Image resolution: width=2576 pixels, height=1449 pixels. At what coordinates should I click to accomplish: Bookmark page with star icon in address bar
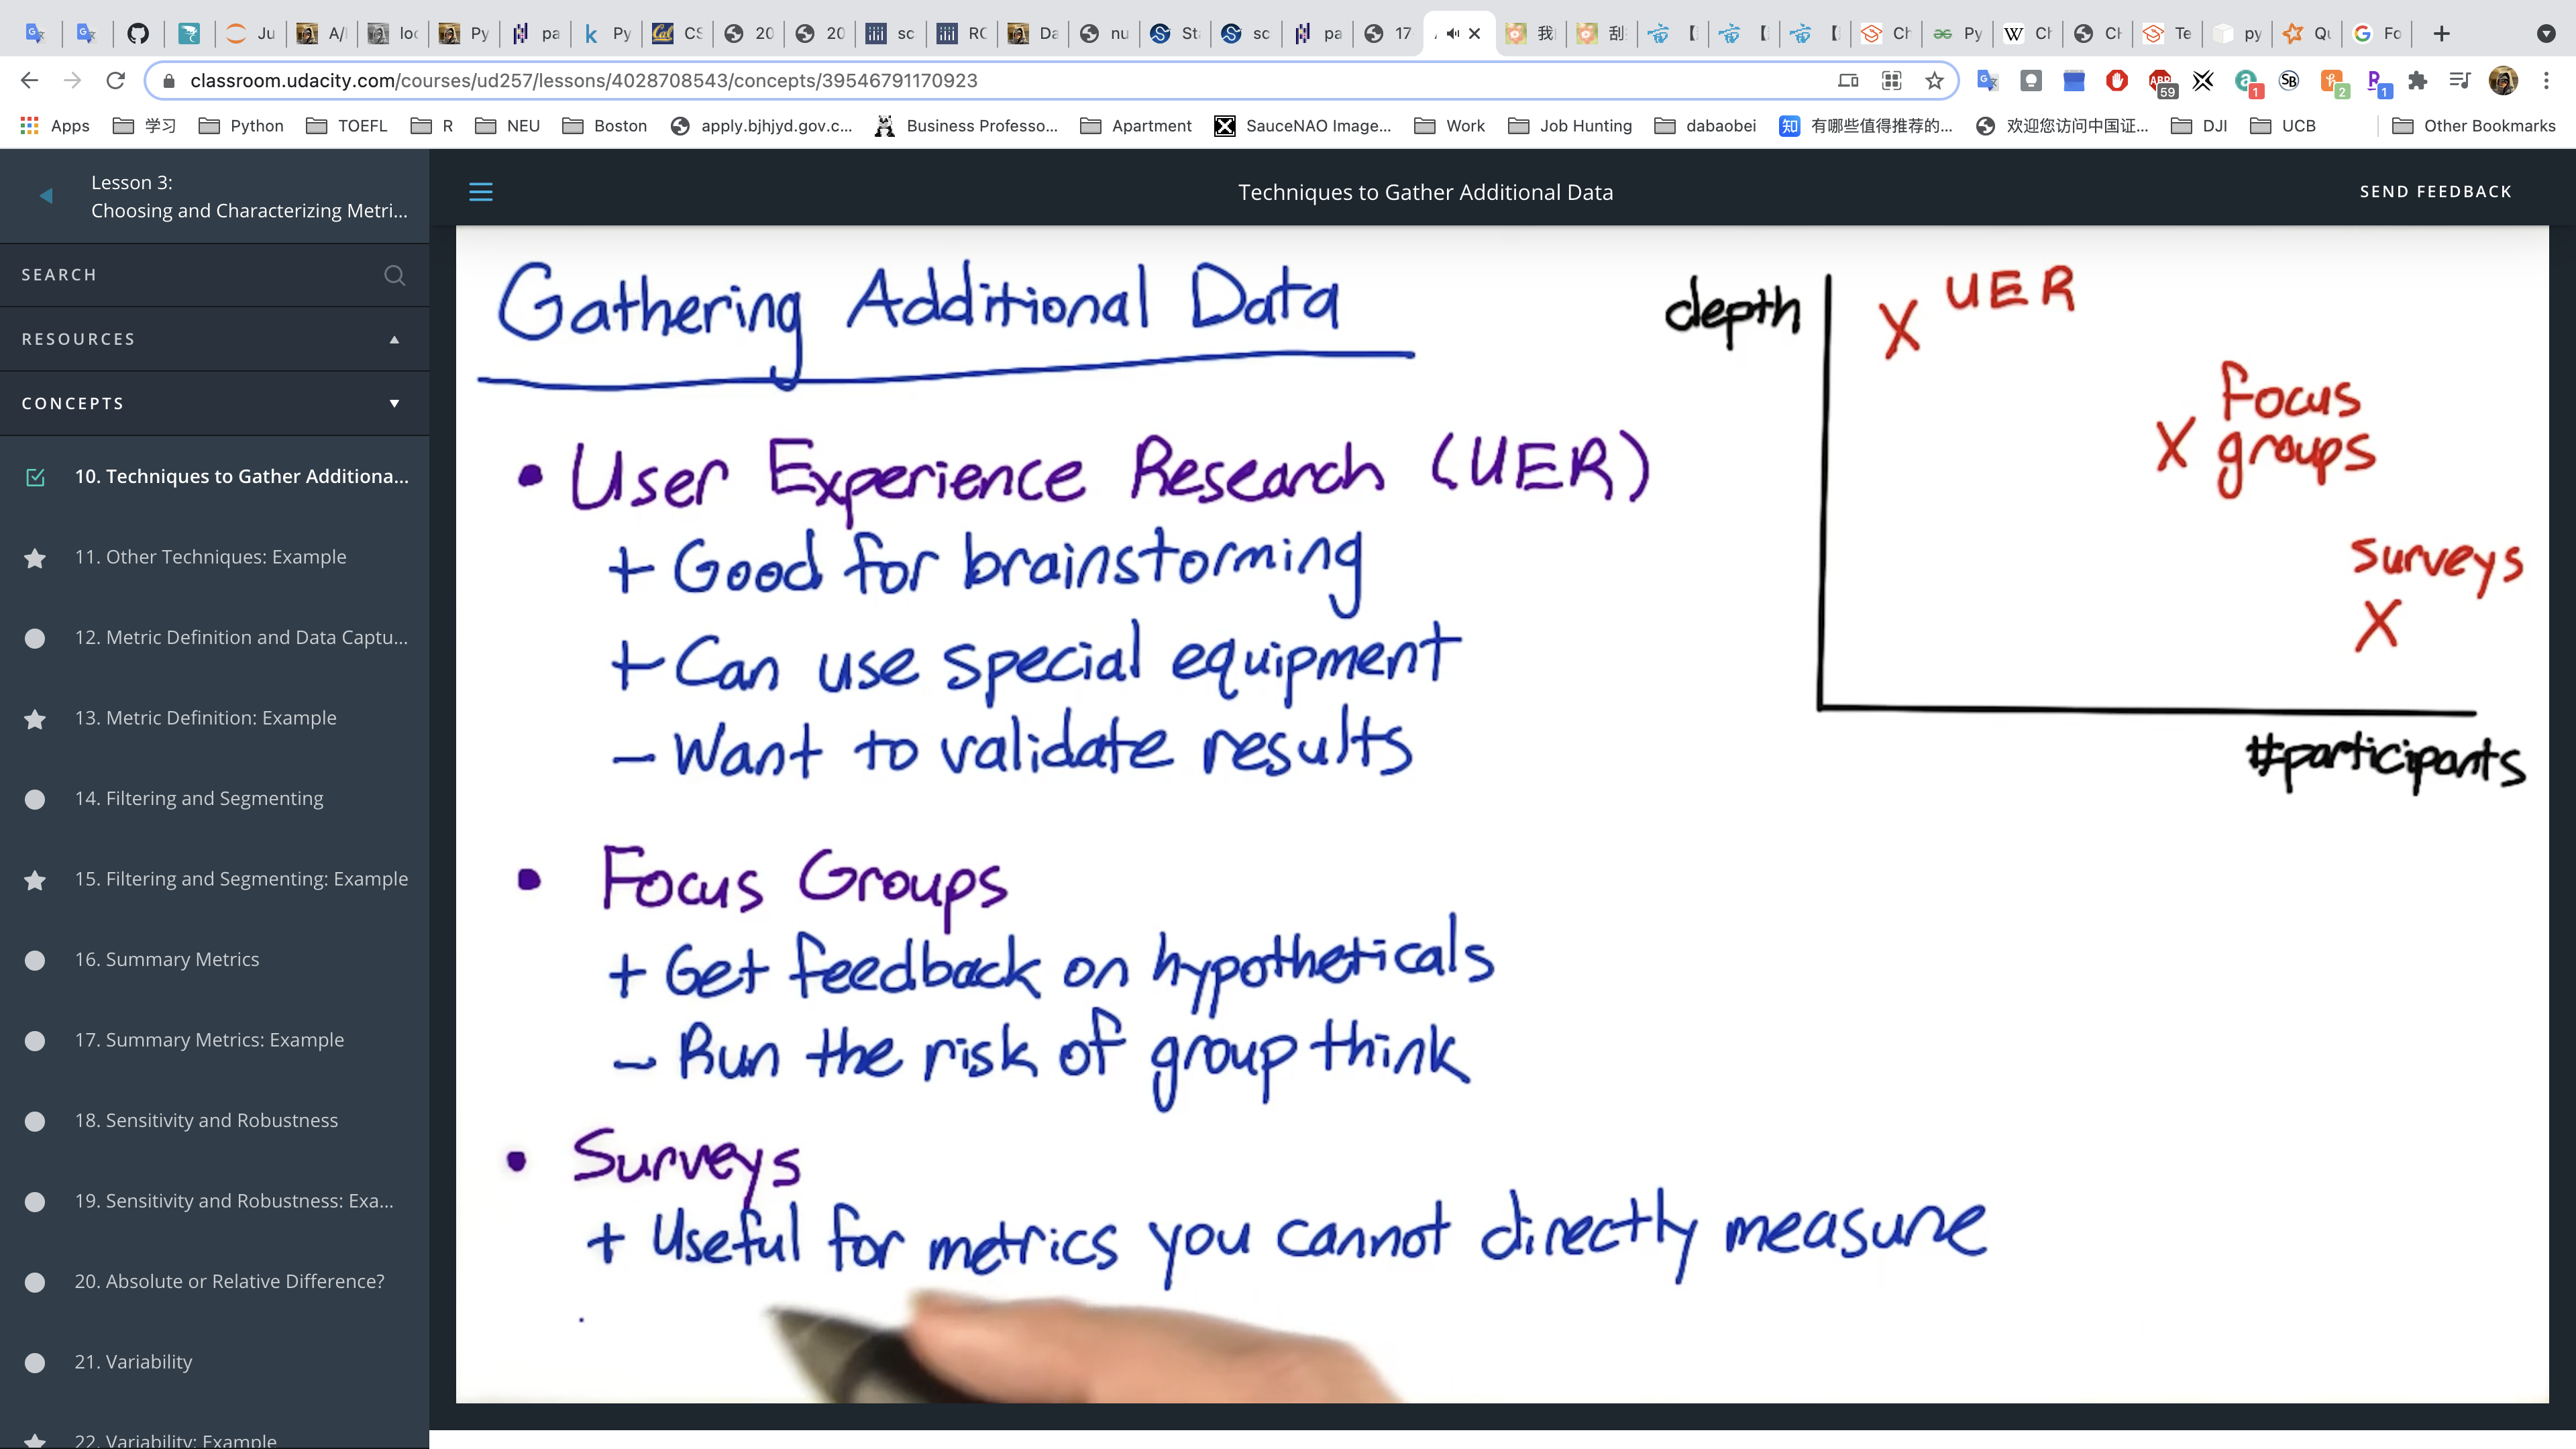[x=1934, y=81]
